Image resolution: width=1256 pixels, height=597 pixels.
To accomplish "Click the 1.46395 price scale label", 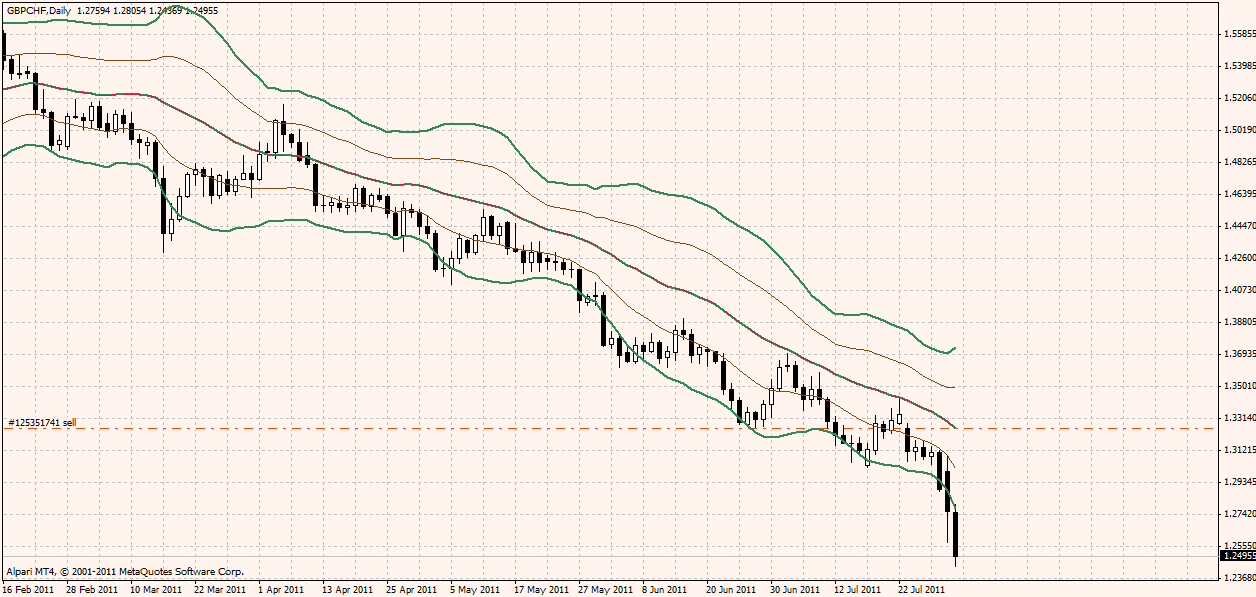I will (1238, 194).
